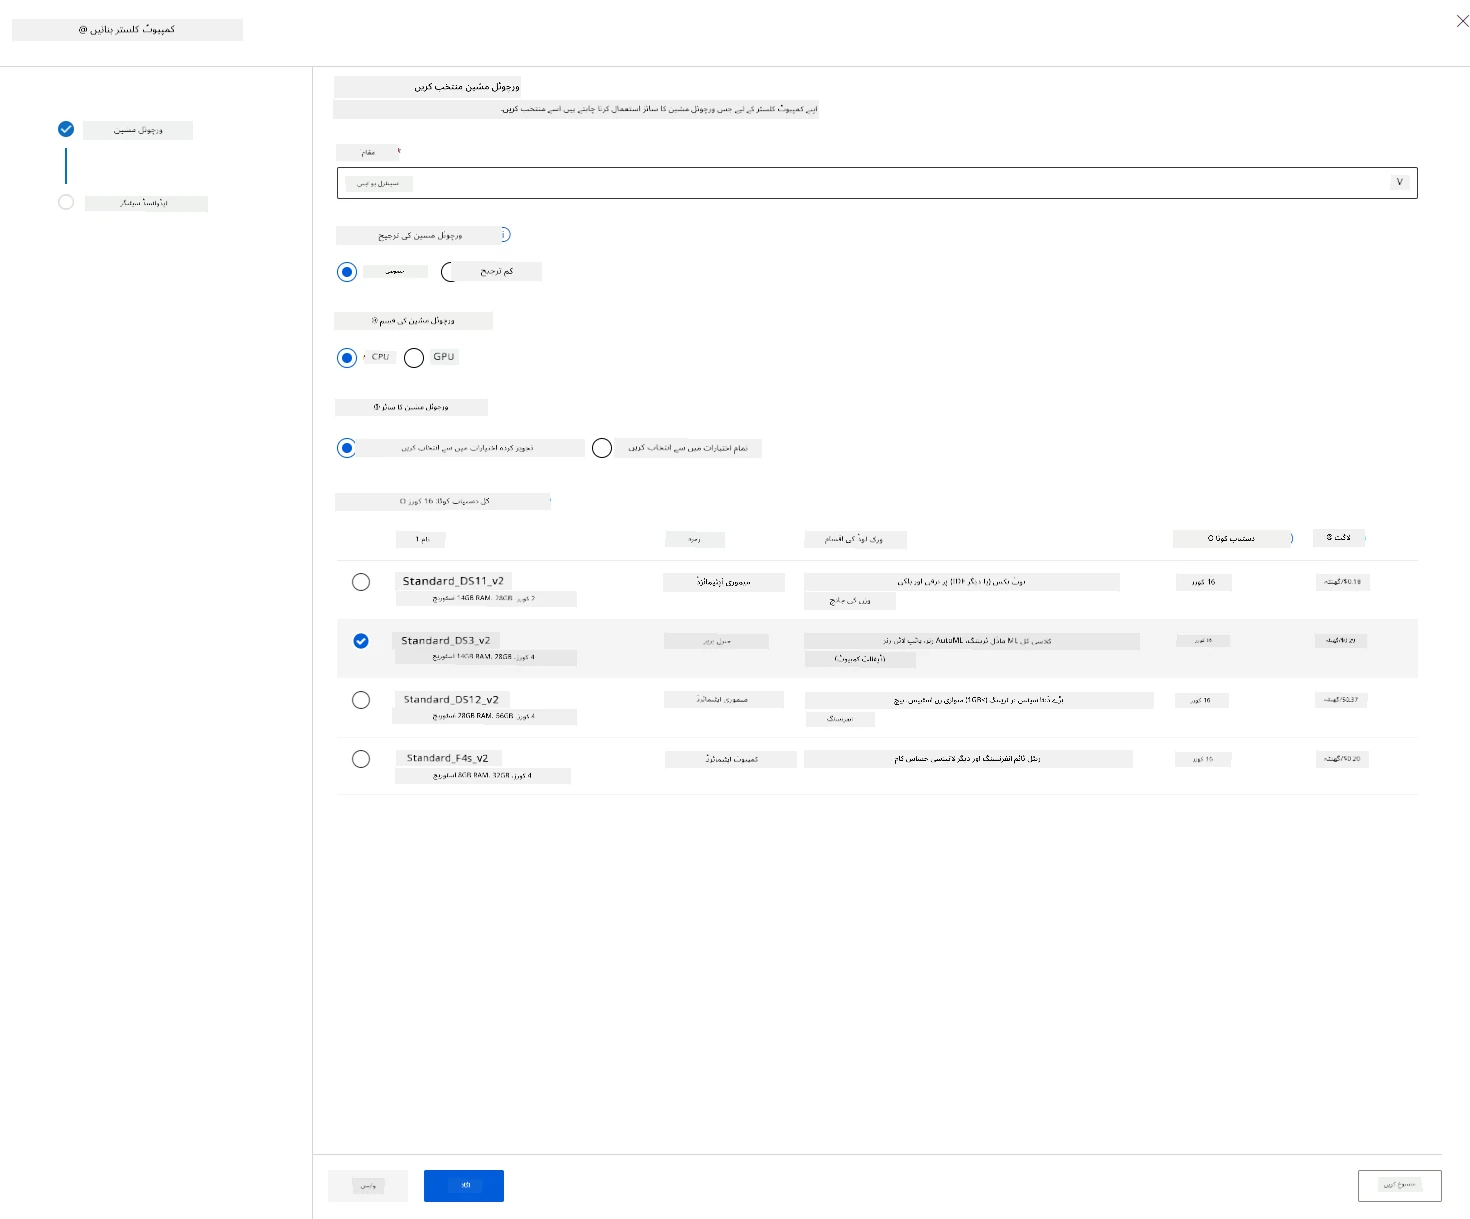Click the Compute optimized category cell for F4s_v2
The height and width of the screenshot is (1219, 1470).
coord(731,759)
